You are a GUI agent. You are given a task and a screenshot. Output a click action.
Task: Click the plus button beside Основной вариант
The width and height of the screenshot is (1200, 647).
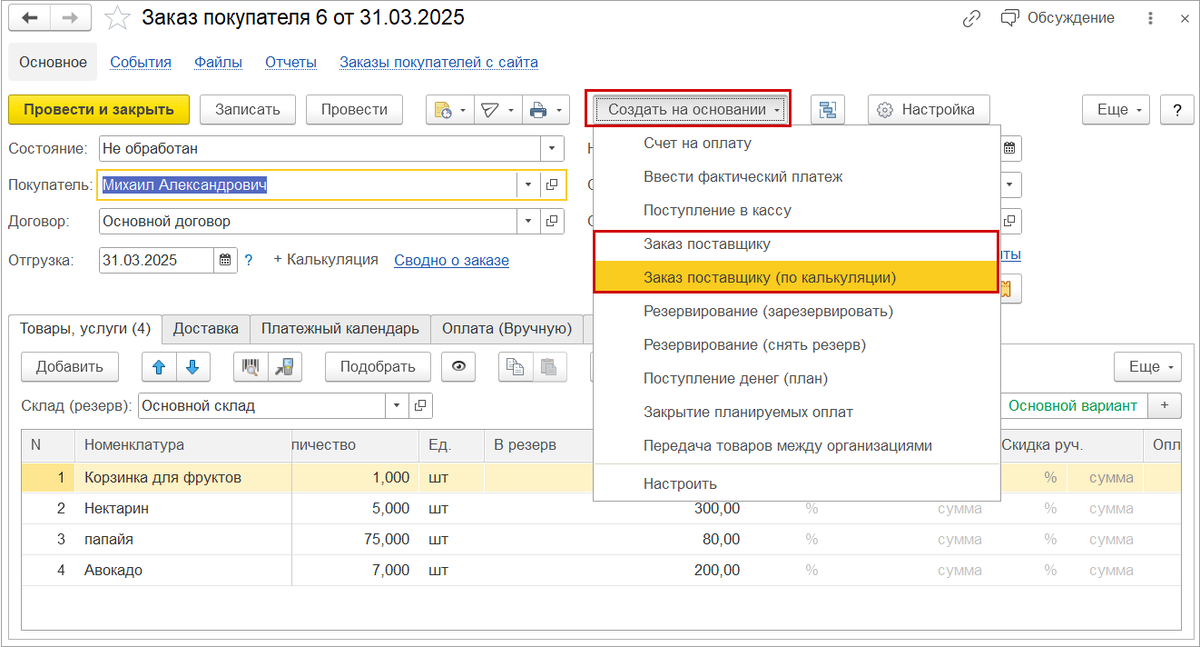tap(1164, 406)
